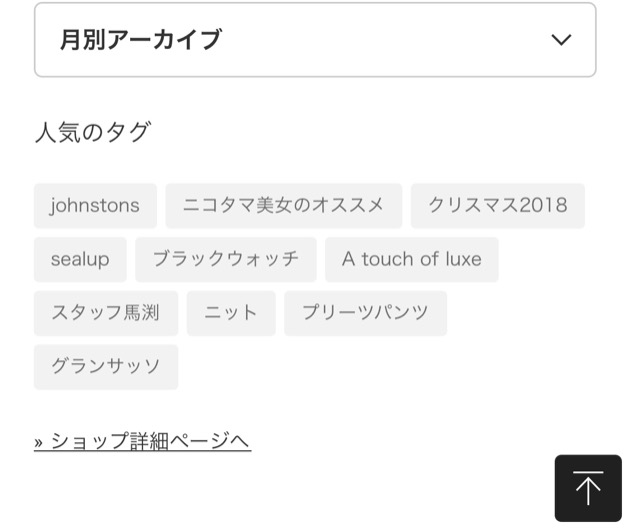Click the 人気のタグ heading

[93, 132]
